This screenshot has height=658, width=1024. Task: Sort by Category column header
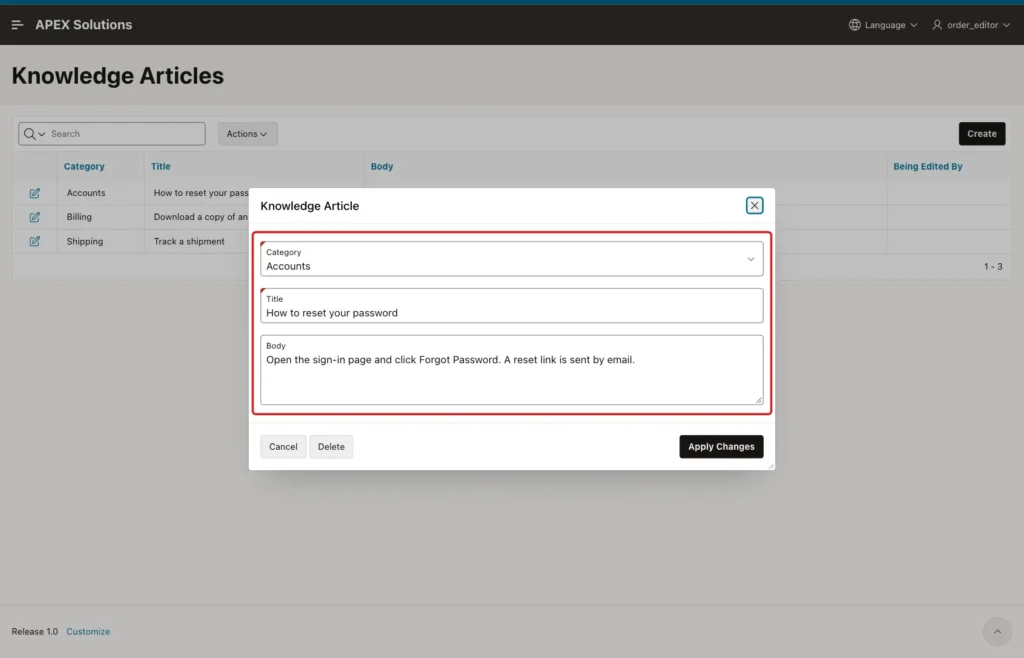click(x=84, y=166)
